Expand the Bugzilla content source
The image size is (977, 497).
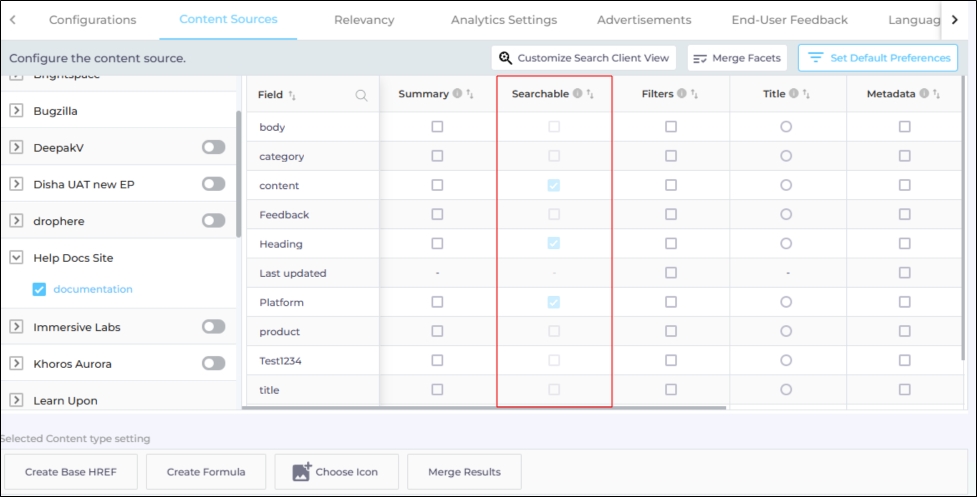[x=16, y=111]
